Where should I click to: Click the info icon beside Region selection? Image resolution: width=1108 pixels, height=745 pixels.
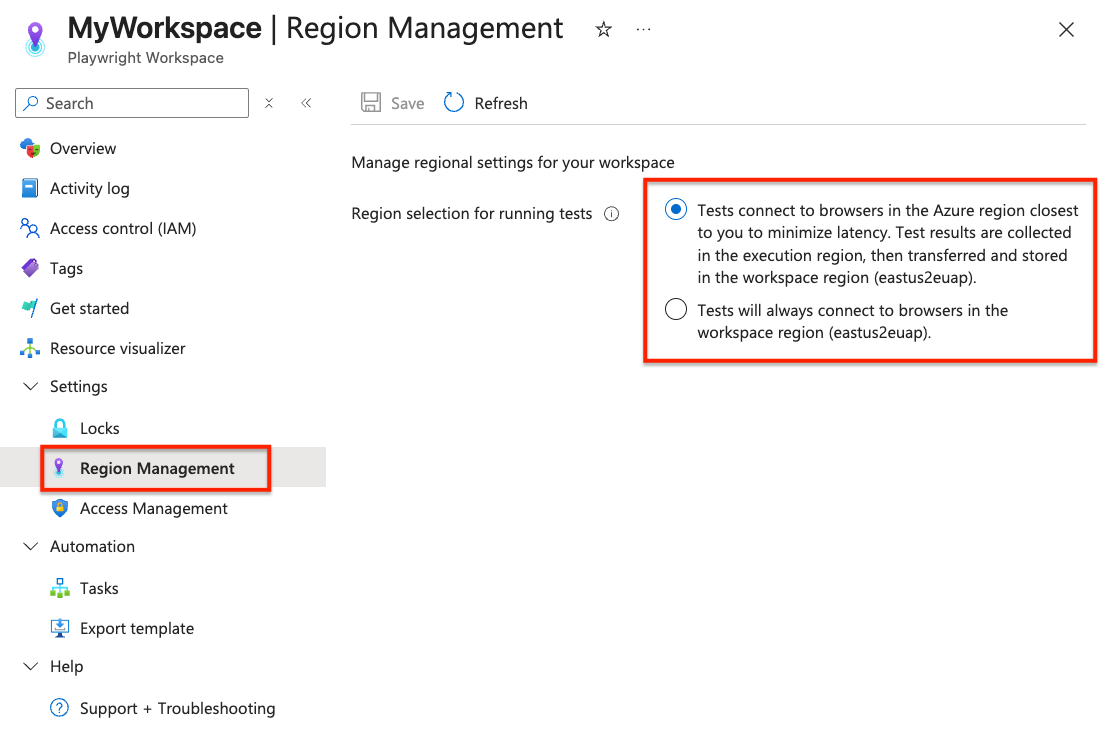click(x=611, y=214)
